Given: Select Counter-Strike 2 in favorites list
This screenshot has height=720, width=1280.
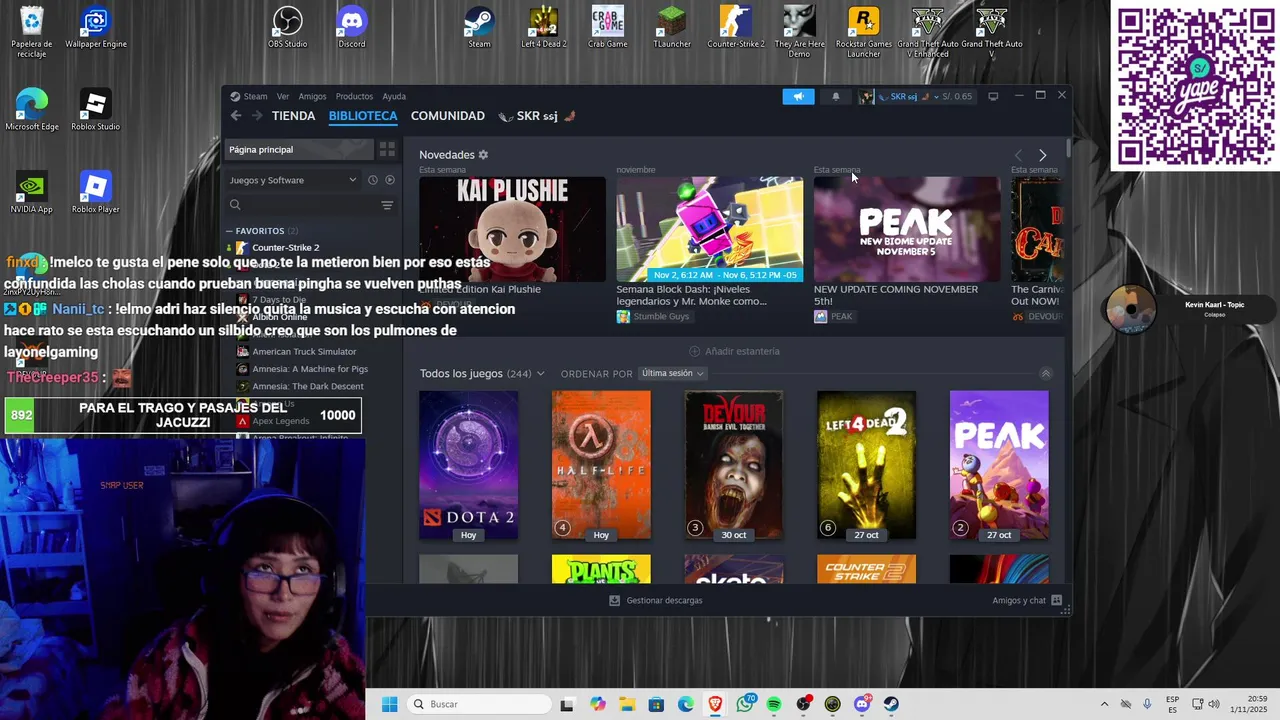Looking at the screenshot, I should (285, 248).
